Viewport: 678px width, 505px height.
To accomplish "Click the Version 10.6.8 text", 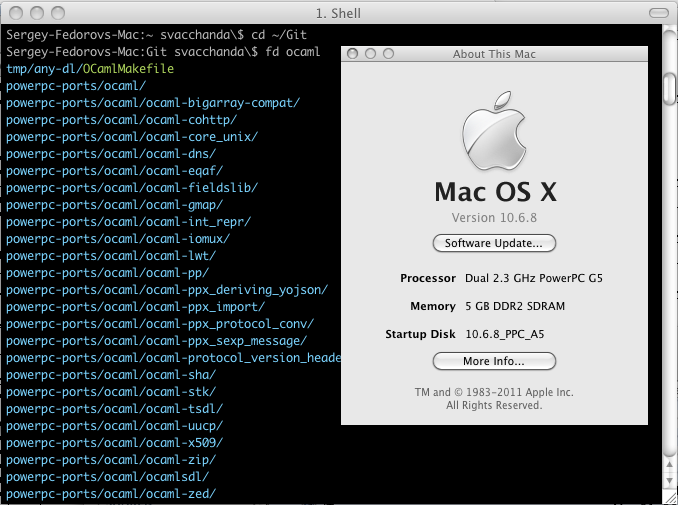I will (494, 217).
